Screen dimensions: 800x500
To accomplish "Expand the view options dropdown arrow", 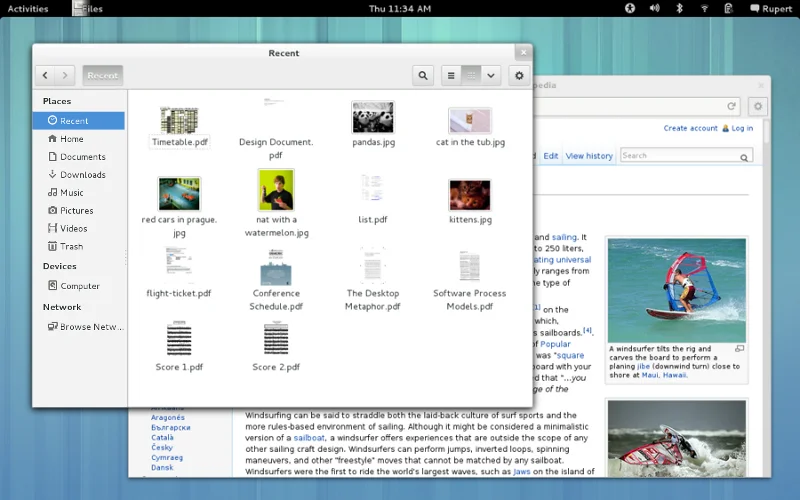I will pos(491,75).
